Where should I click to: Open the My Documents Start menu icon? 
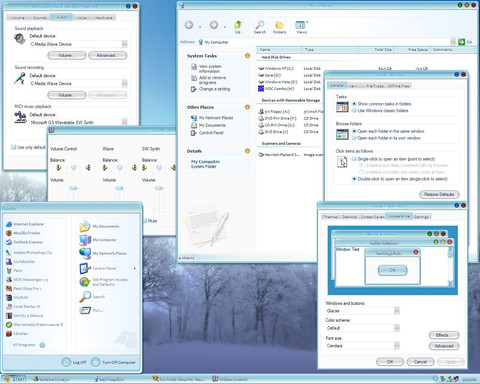[85, 226]
